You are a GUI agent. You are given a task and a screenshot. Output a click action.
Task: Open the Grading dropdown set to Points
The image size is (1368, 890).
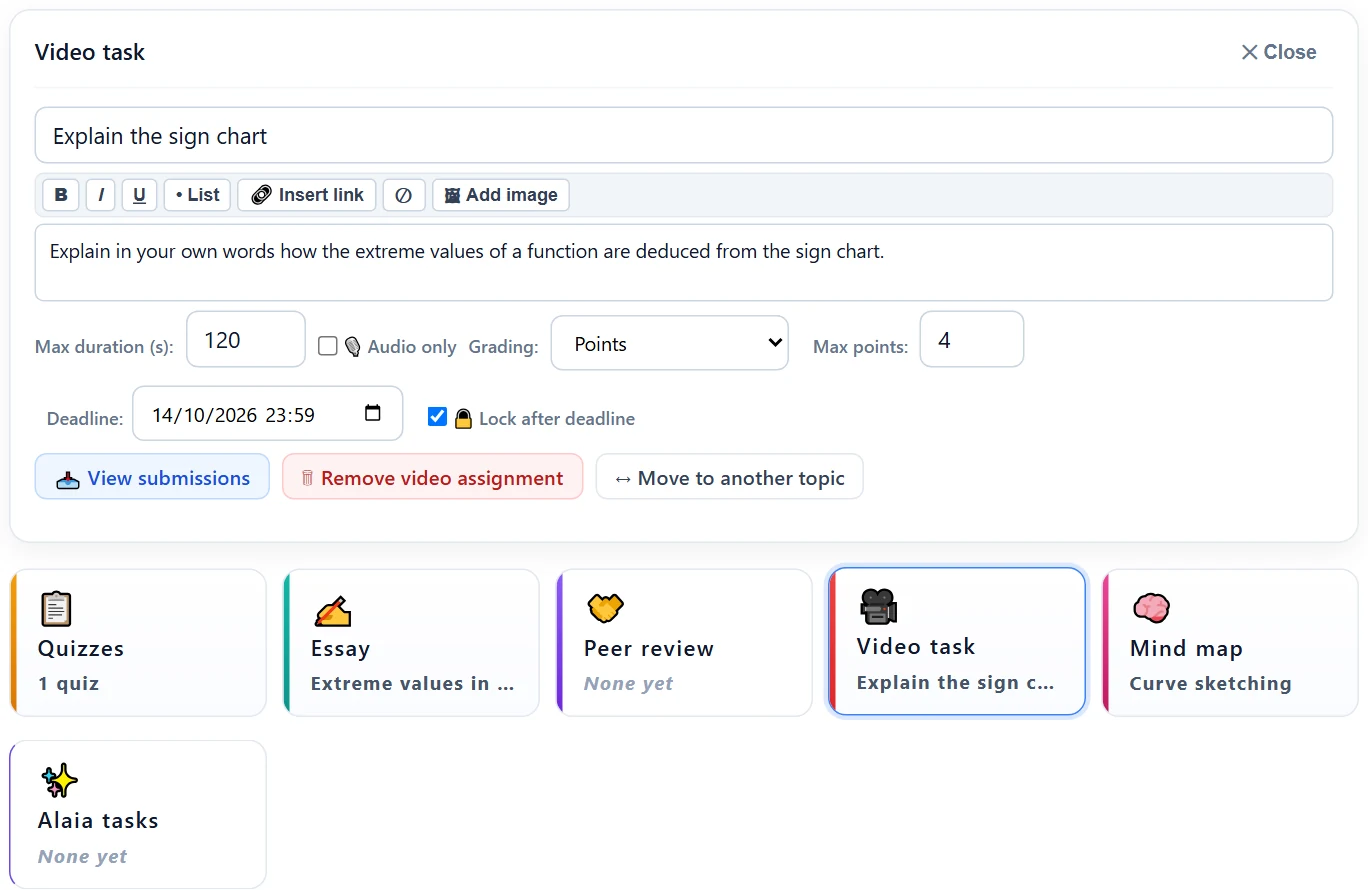pyautogui.click(x=669, y=343)
